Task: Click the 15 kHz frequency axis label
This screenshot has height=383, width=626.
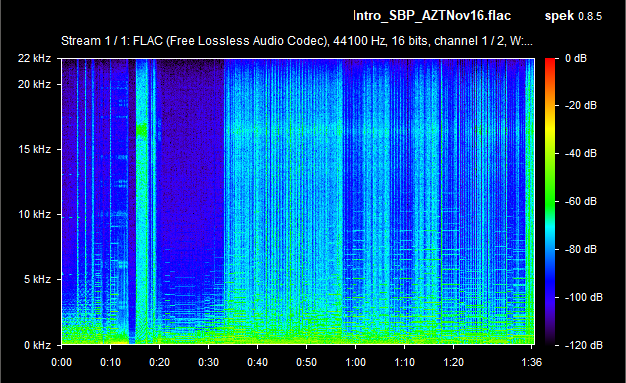Action: click(x=34, y=149)
